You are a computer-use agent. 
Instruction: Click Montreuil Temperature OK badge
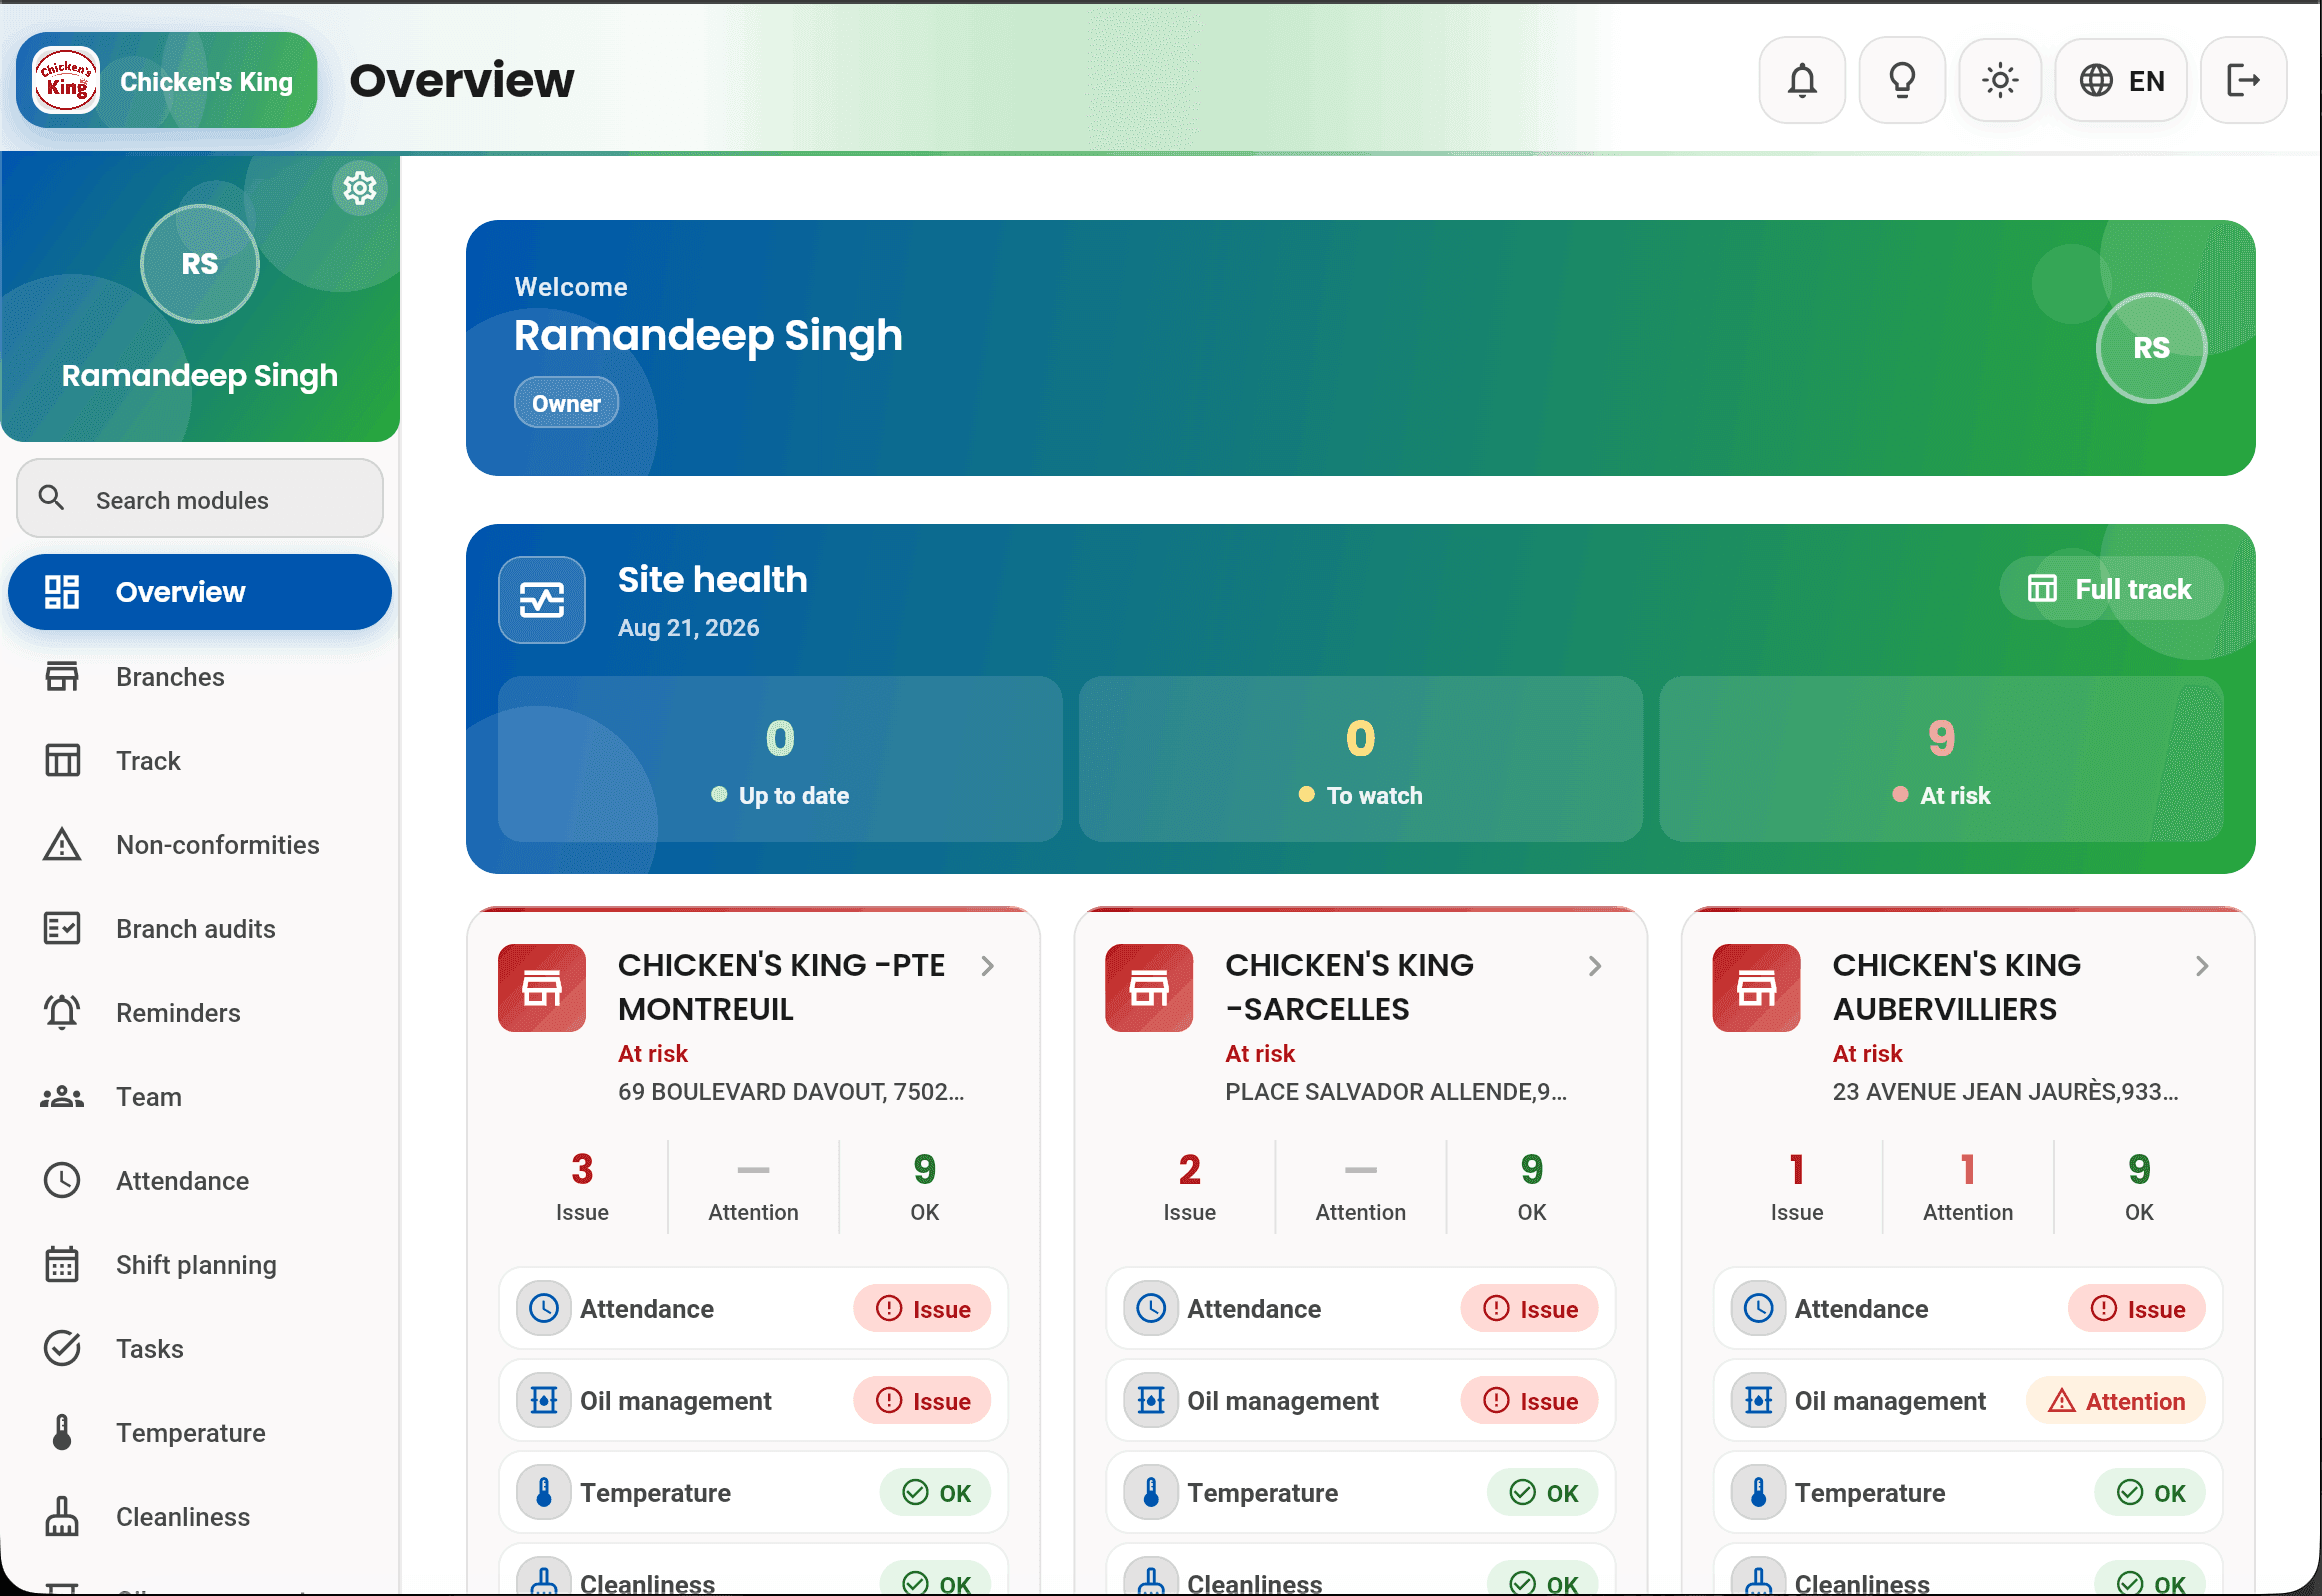coord(935,1493)
